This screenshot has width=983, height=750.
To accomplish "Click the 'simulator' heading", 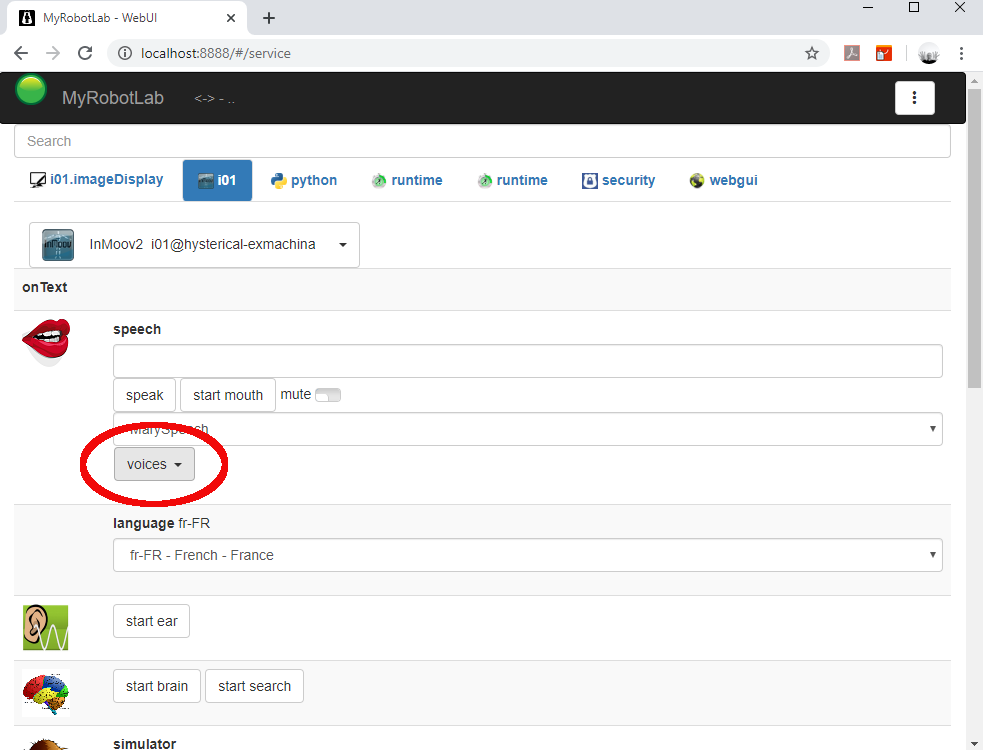I will (x=145, y=744).
